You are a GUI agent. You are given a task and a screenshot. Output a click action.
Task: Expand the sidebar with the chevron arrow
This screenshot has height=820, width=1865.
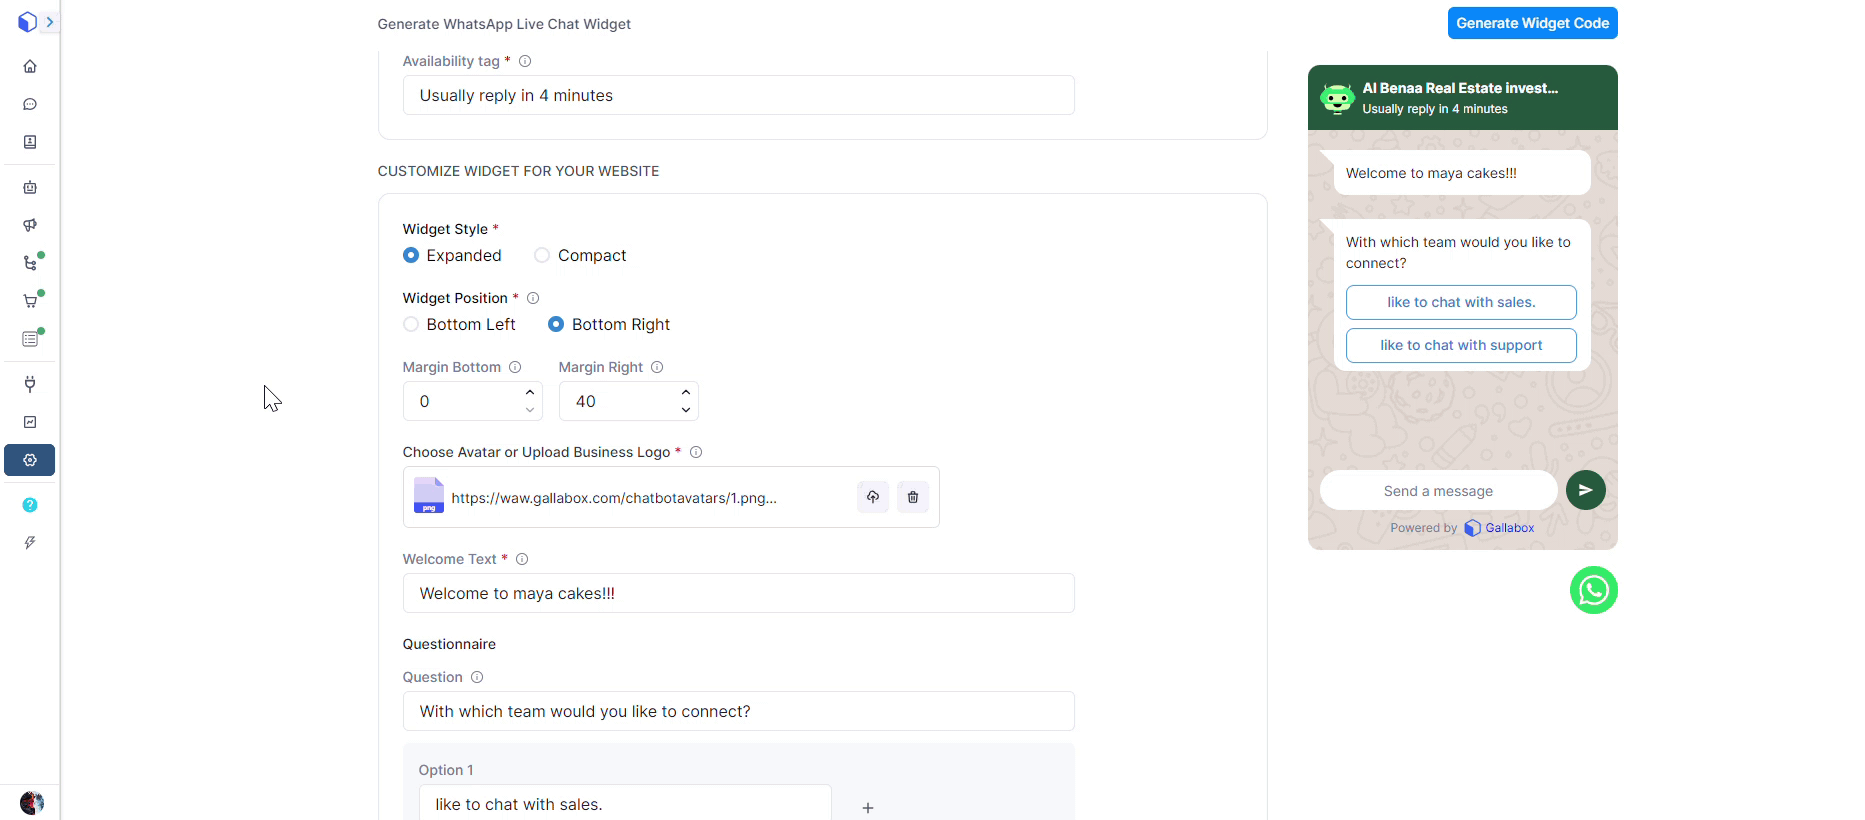pos(49,22)
